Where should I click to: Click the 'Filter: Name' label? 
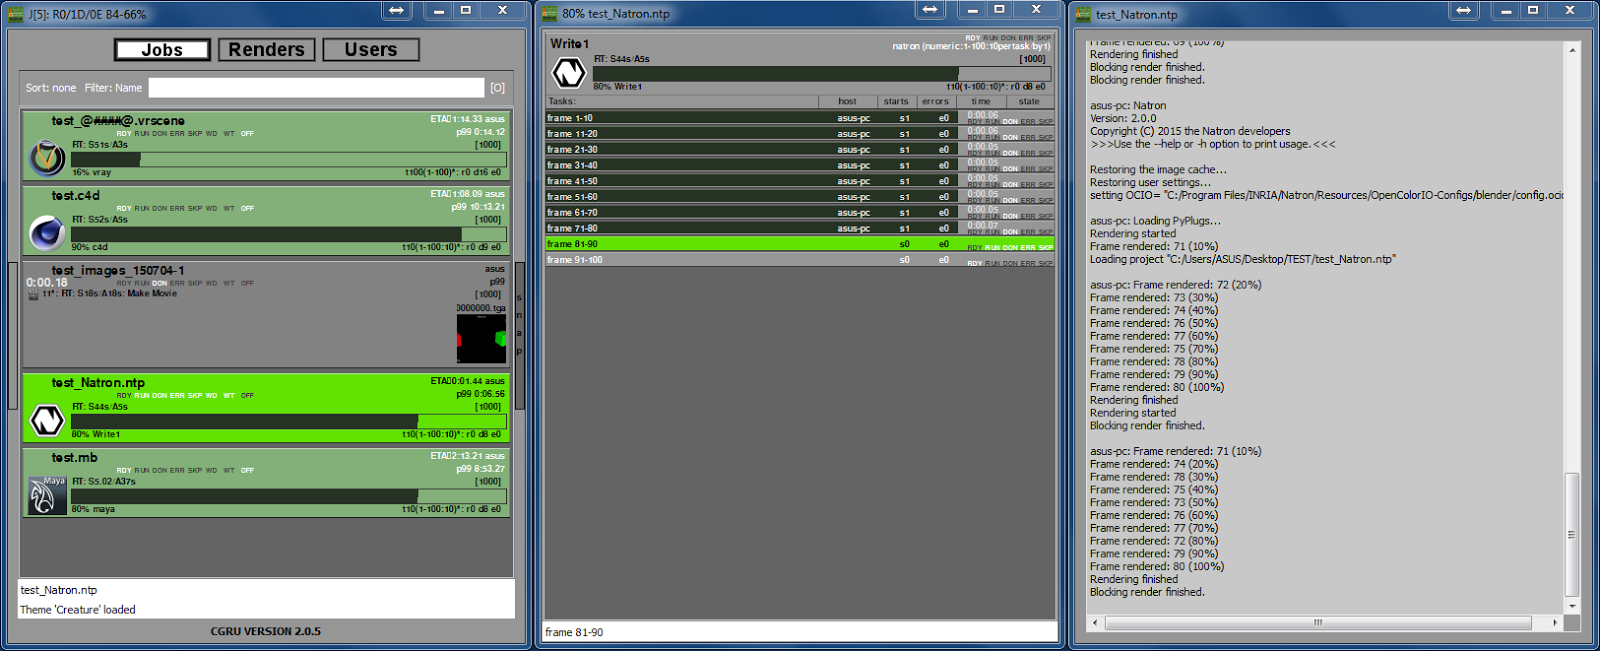(x=113, y=88)
